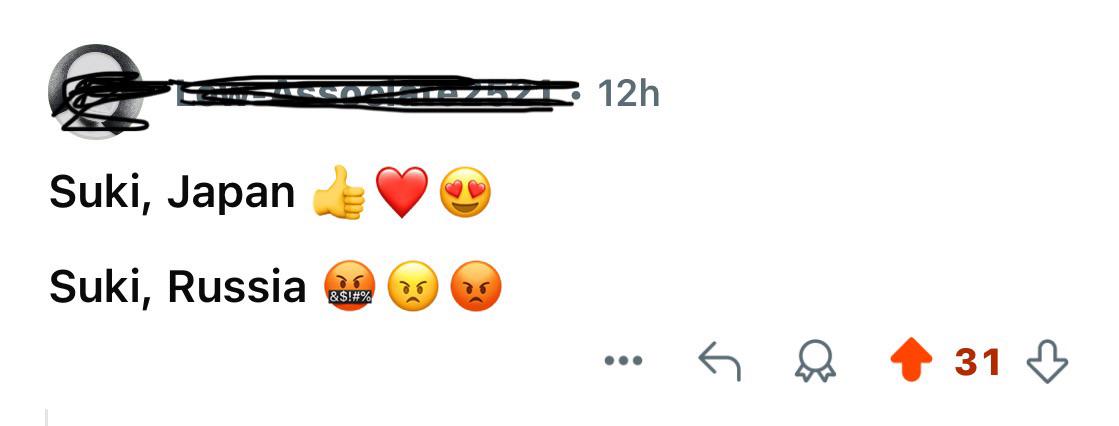Select the 'Suki, Russia' comment text
The width and height of the screenshot is (1119, 426).
[x=178, y=287]
